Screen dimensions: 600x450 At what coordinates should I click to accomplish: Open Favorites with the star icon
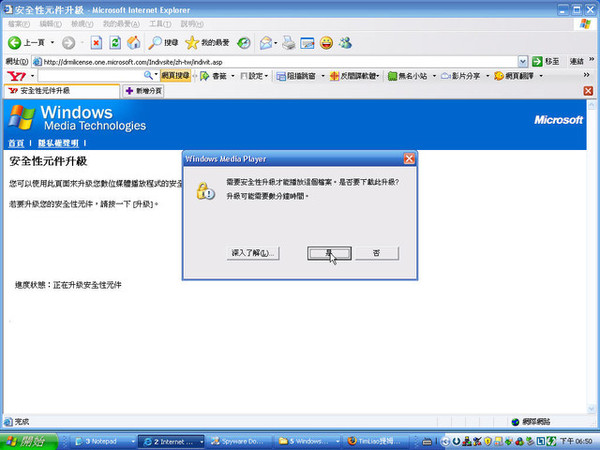207,42
